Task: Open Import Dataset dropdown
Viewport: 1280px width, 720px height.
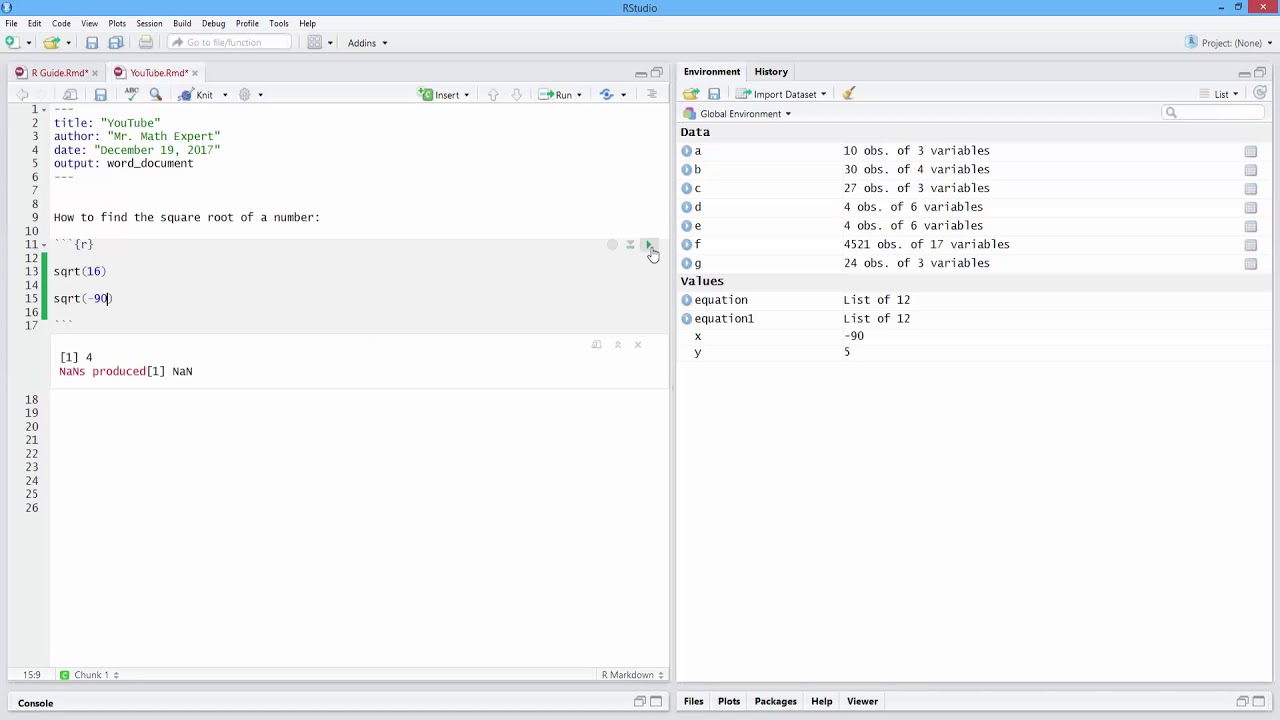Action: tap(781, 94)
